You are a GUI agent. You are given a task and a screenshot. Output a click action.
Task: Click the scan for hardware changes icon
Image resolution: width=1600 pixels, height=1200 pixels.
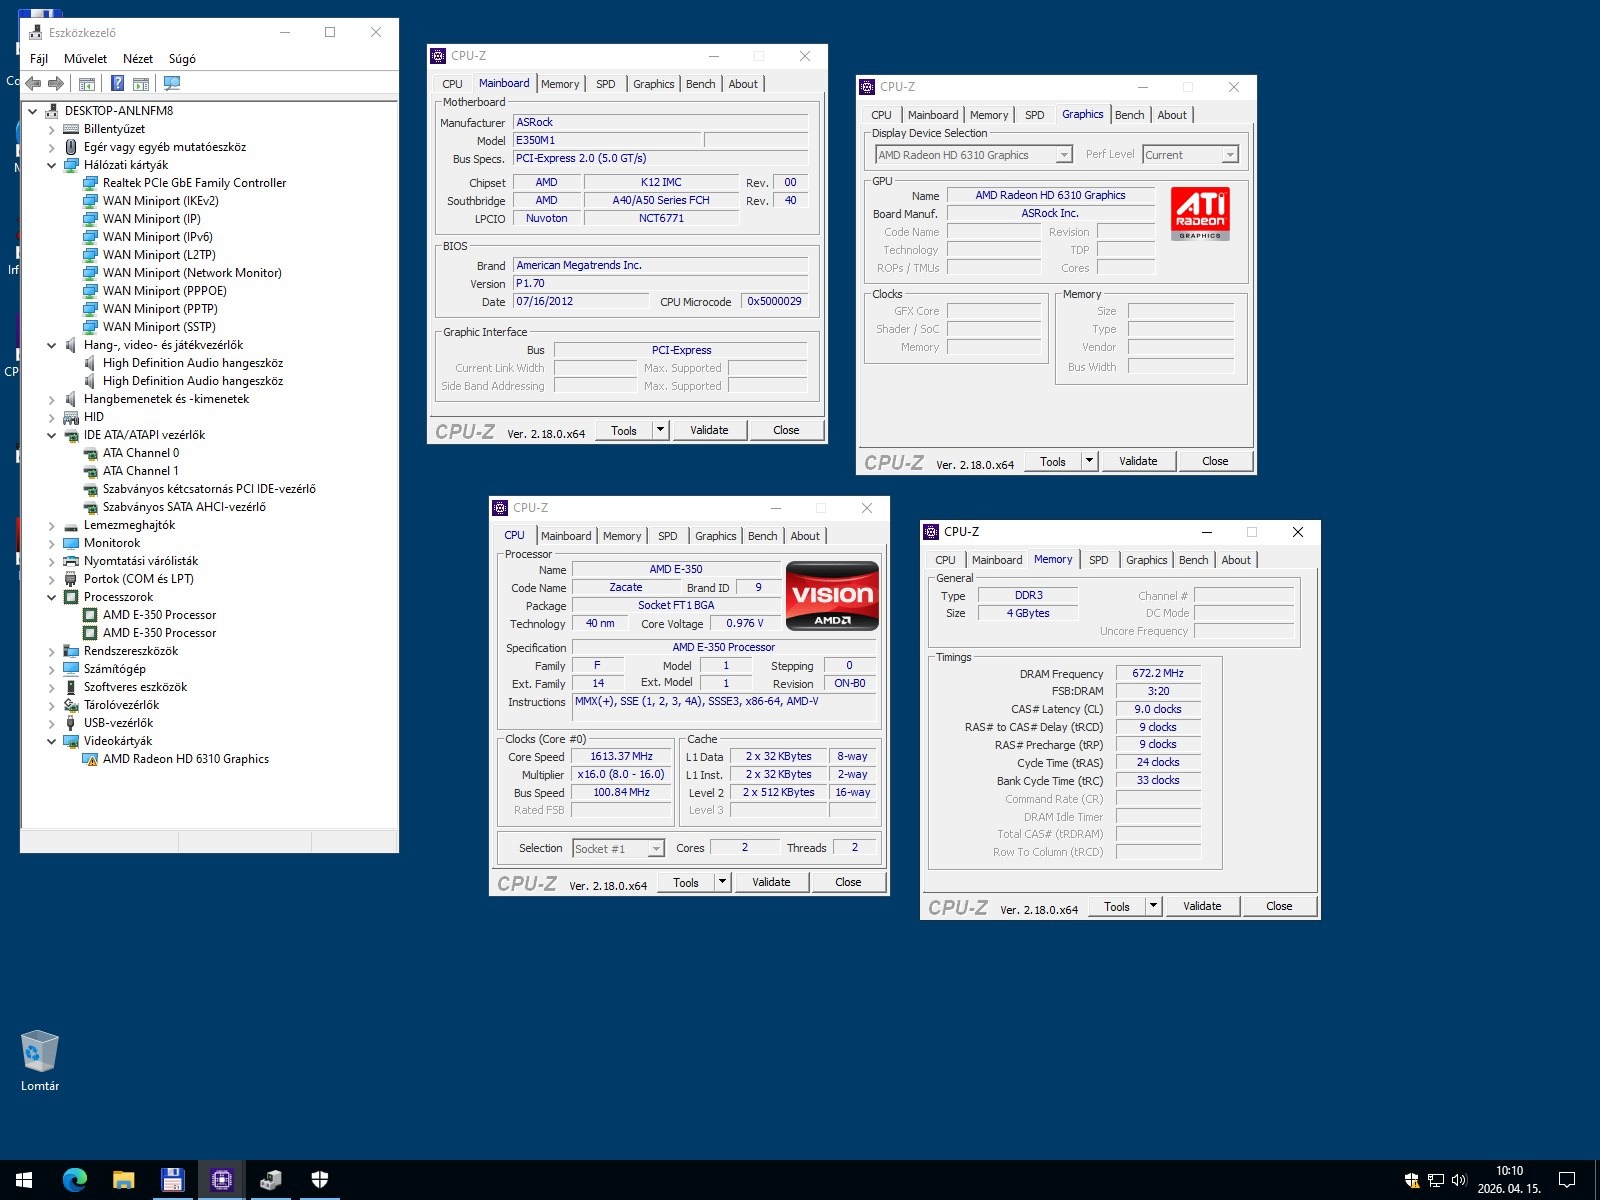point(172,84)
